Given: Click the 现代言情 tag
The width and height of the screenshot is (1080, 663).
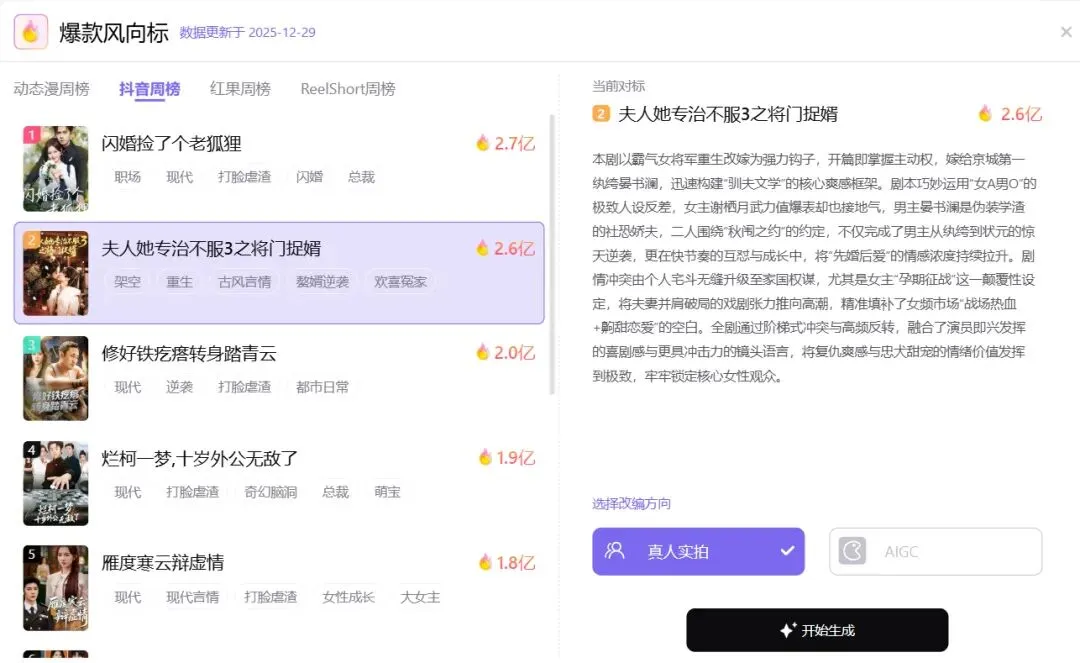Looking at the screenshot, I should click(x=192, y=597).
